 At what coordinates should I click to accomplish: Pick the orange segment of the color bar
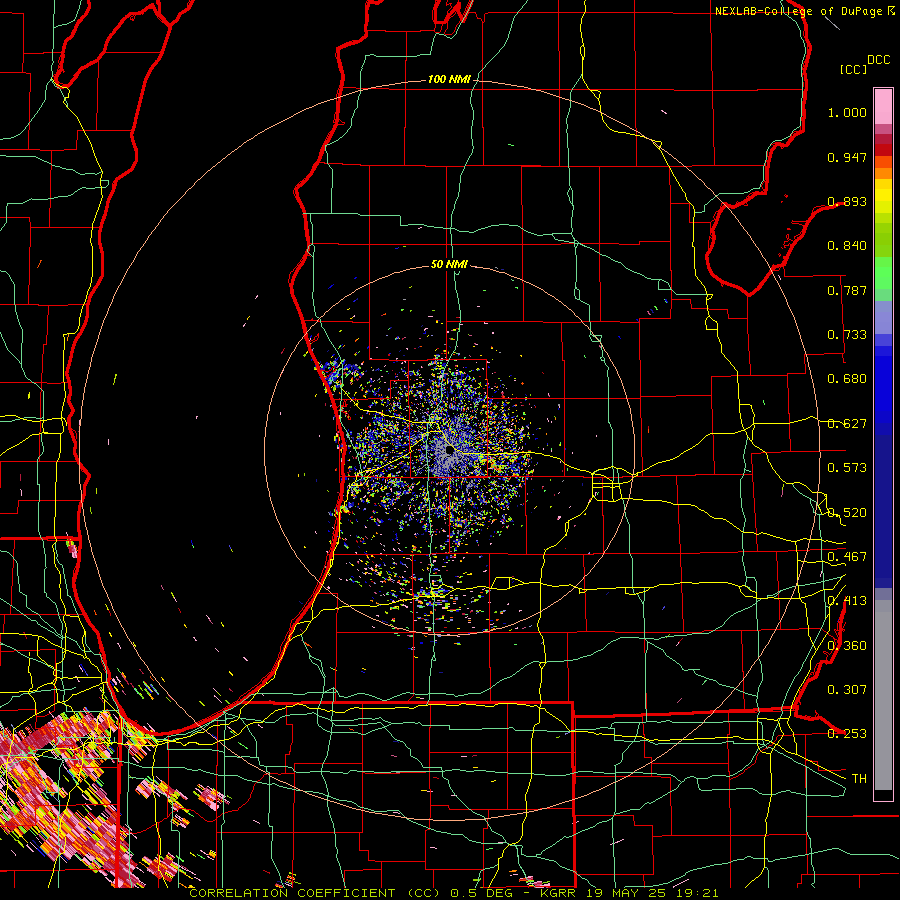pyautogui.click(x=883, y=173)
